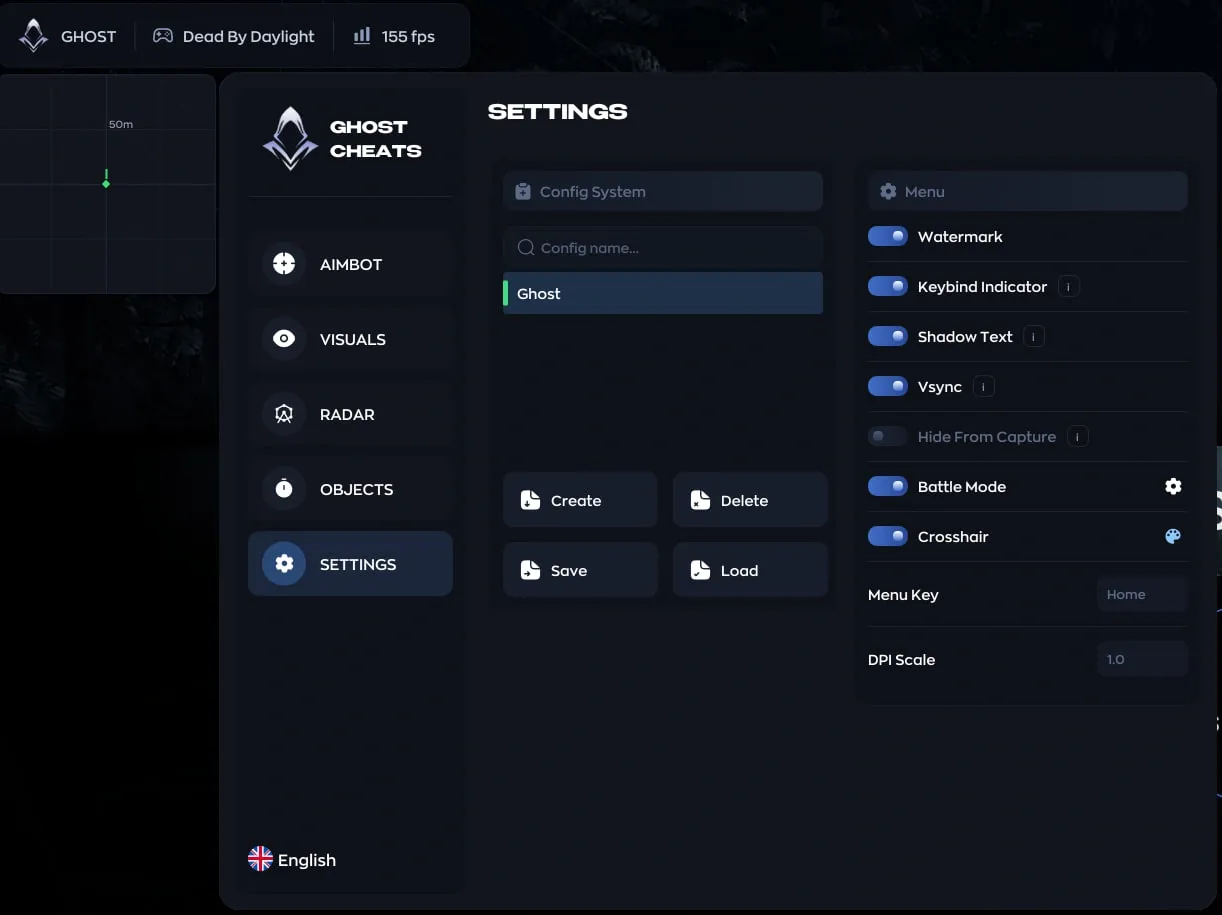Show Hide From Capture info icon
The width and height of the screenshot is (1222, 915).
click(1077, 437)
